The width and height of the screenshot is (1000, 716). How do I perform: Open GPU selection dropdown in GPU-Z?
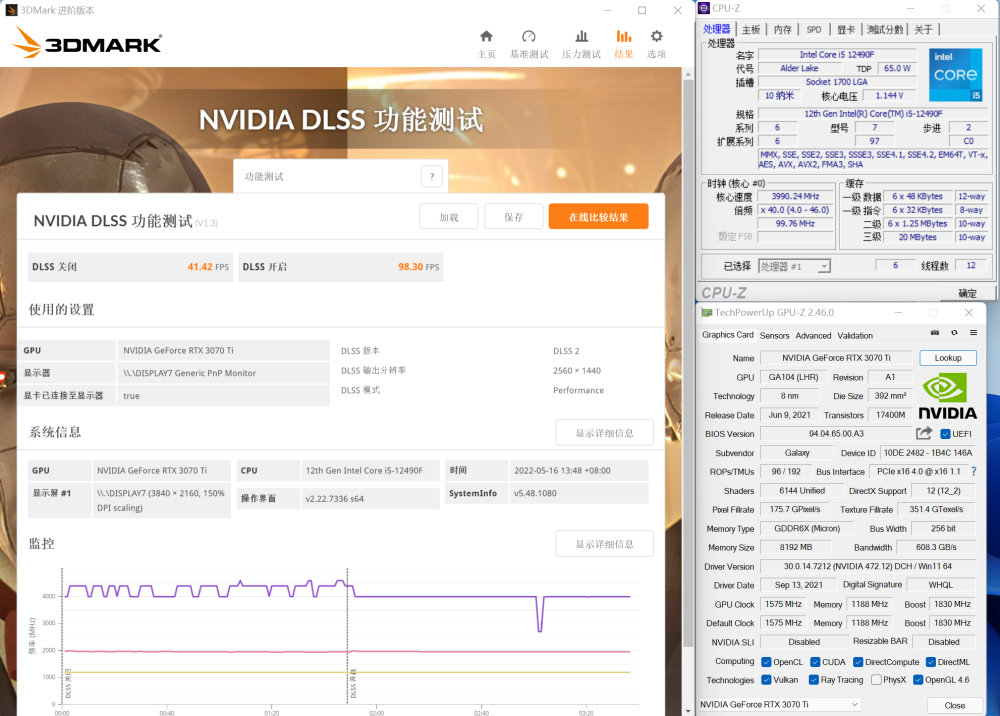point(779,705)
